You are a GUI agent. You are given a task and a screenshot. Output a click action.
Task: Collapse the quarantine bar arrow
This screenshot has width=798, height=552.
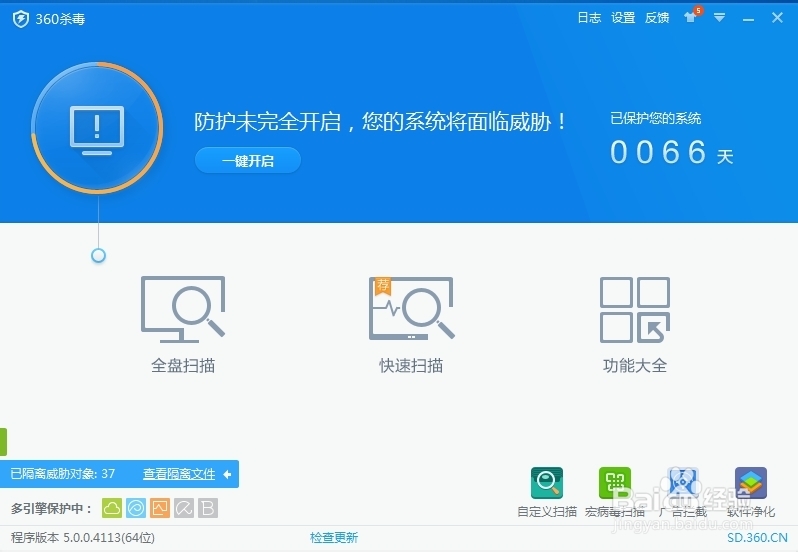click(x=227, y=474)
